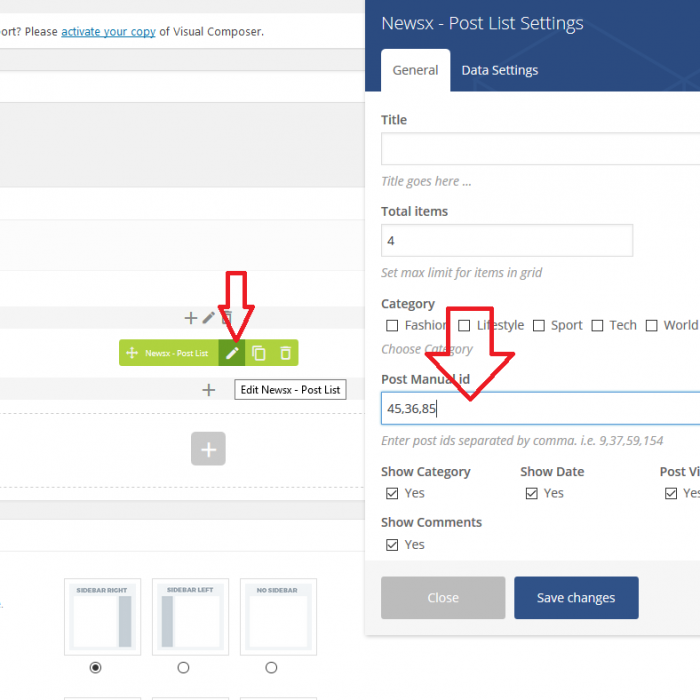Tick the Sport category checkbox
The image size is (700, 700).
[539, 325]
